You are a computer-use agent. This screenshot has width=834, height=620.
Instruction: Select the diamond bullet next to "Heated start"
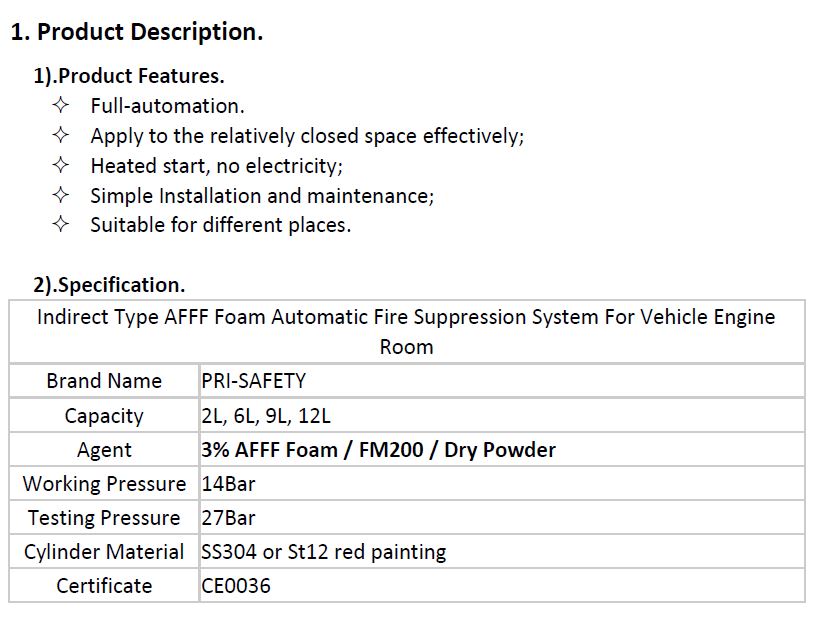(61, 165)
